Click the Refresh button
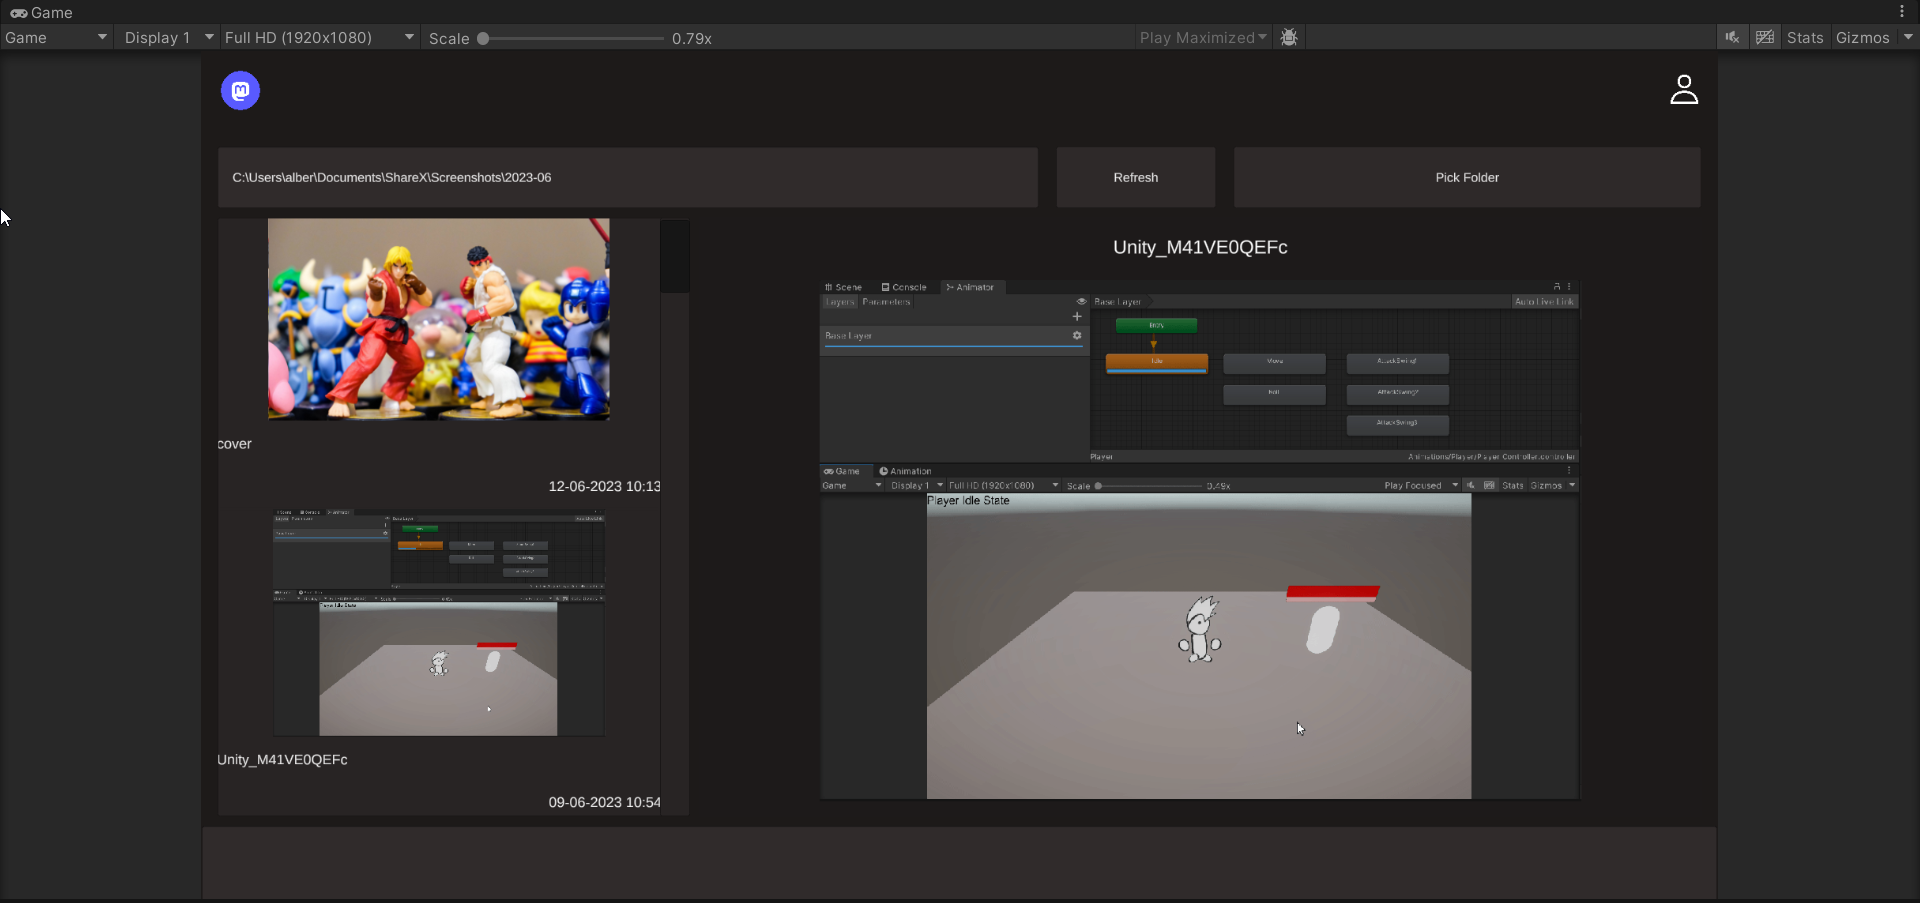Screen dimensions: 1920x903 [x=1136, y=177]
